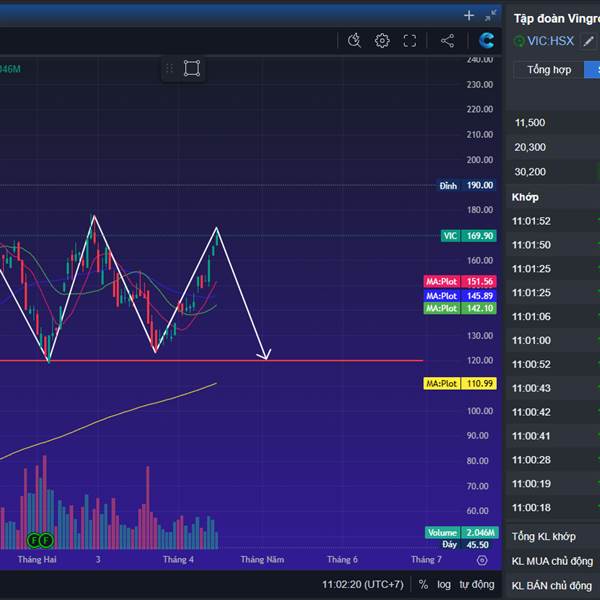600x600 pixels.
Task: Select the 11:00:41 matched trade row
Action: pos(553,436)
